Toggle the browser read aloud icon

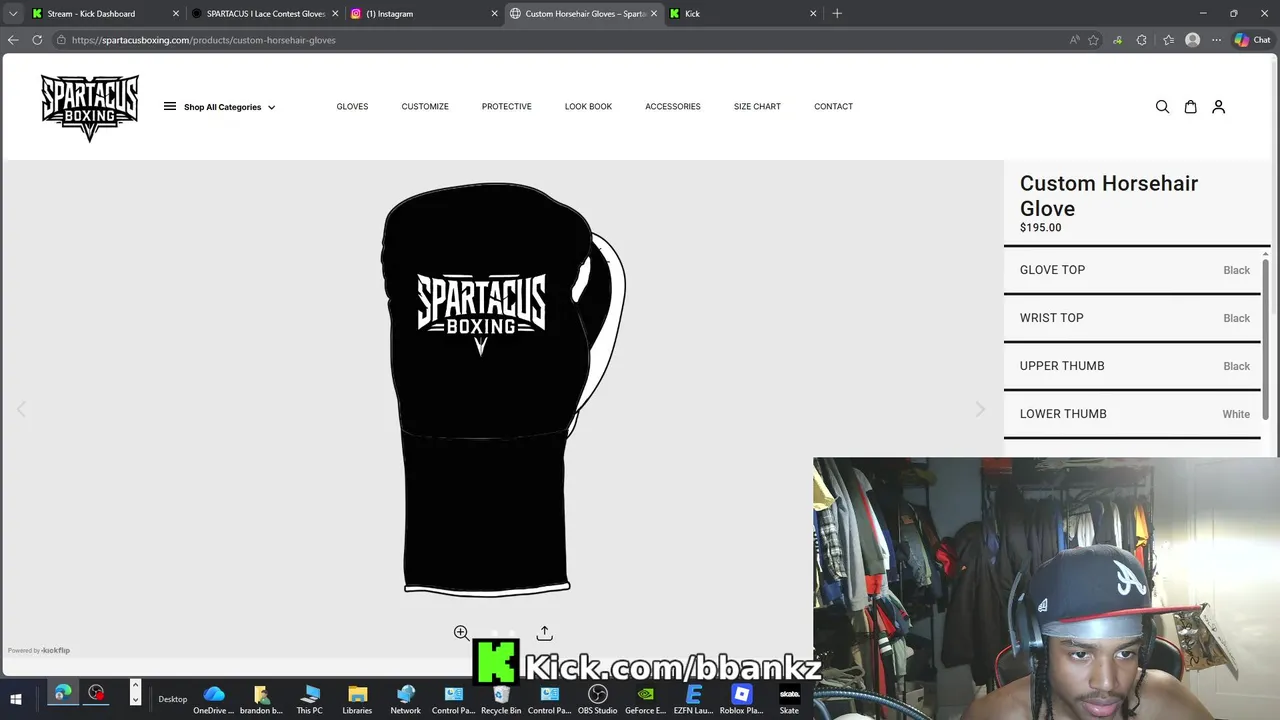coord(1074,40)
